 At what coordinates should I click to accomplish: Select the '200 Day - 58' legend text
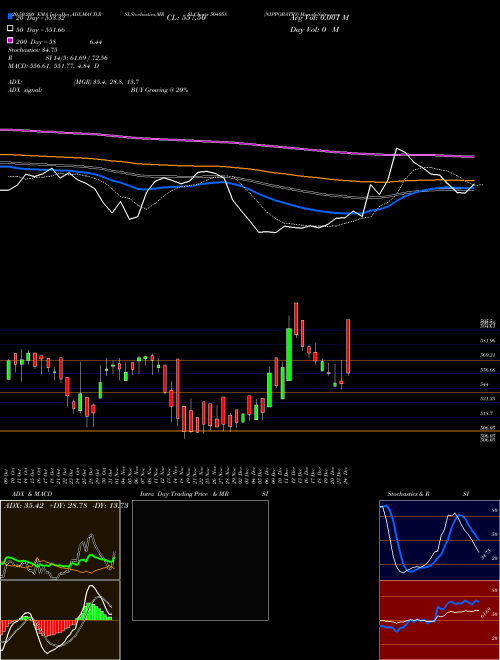click(36, 42)
